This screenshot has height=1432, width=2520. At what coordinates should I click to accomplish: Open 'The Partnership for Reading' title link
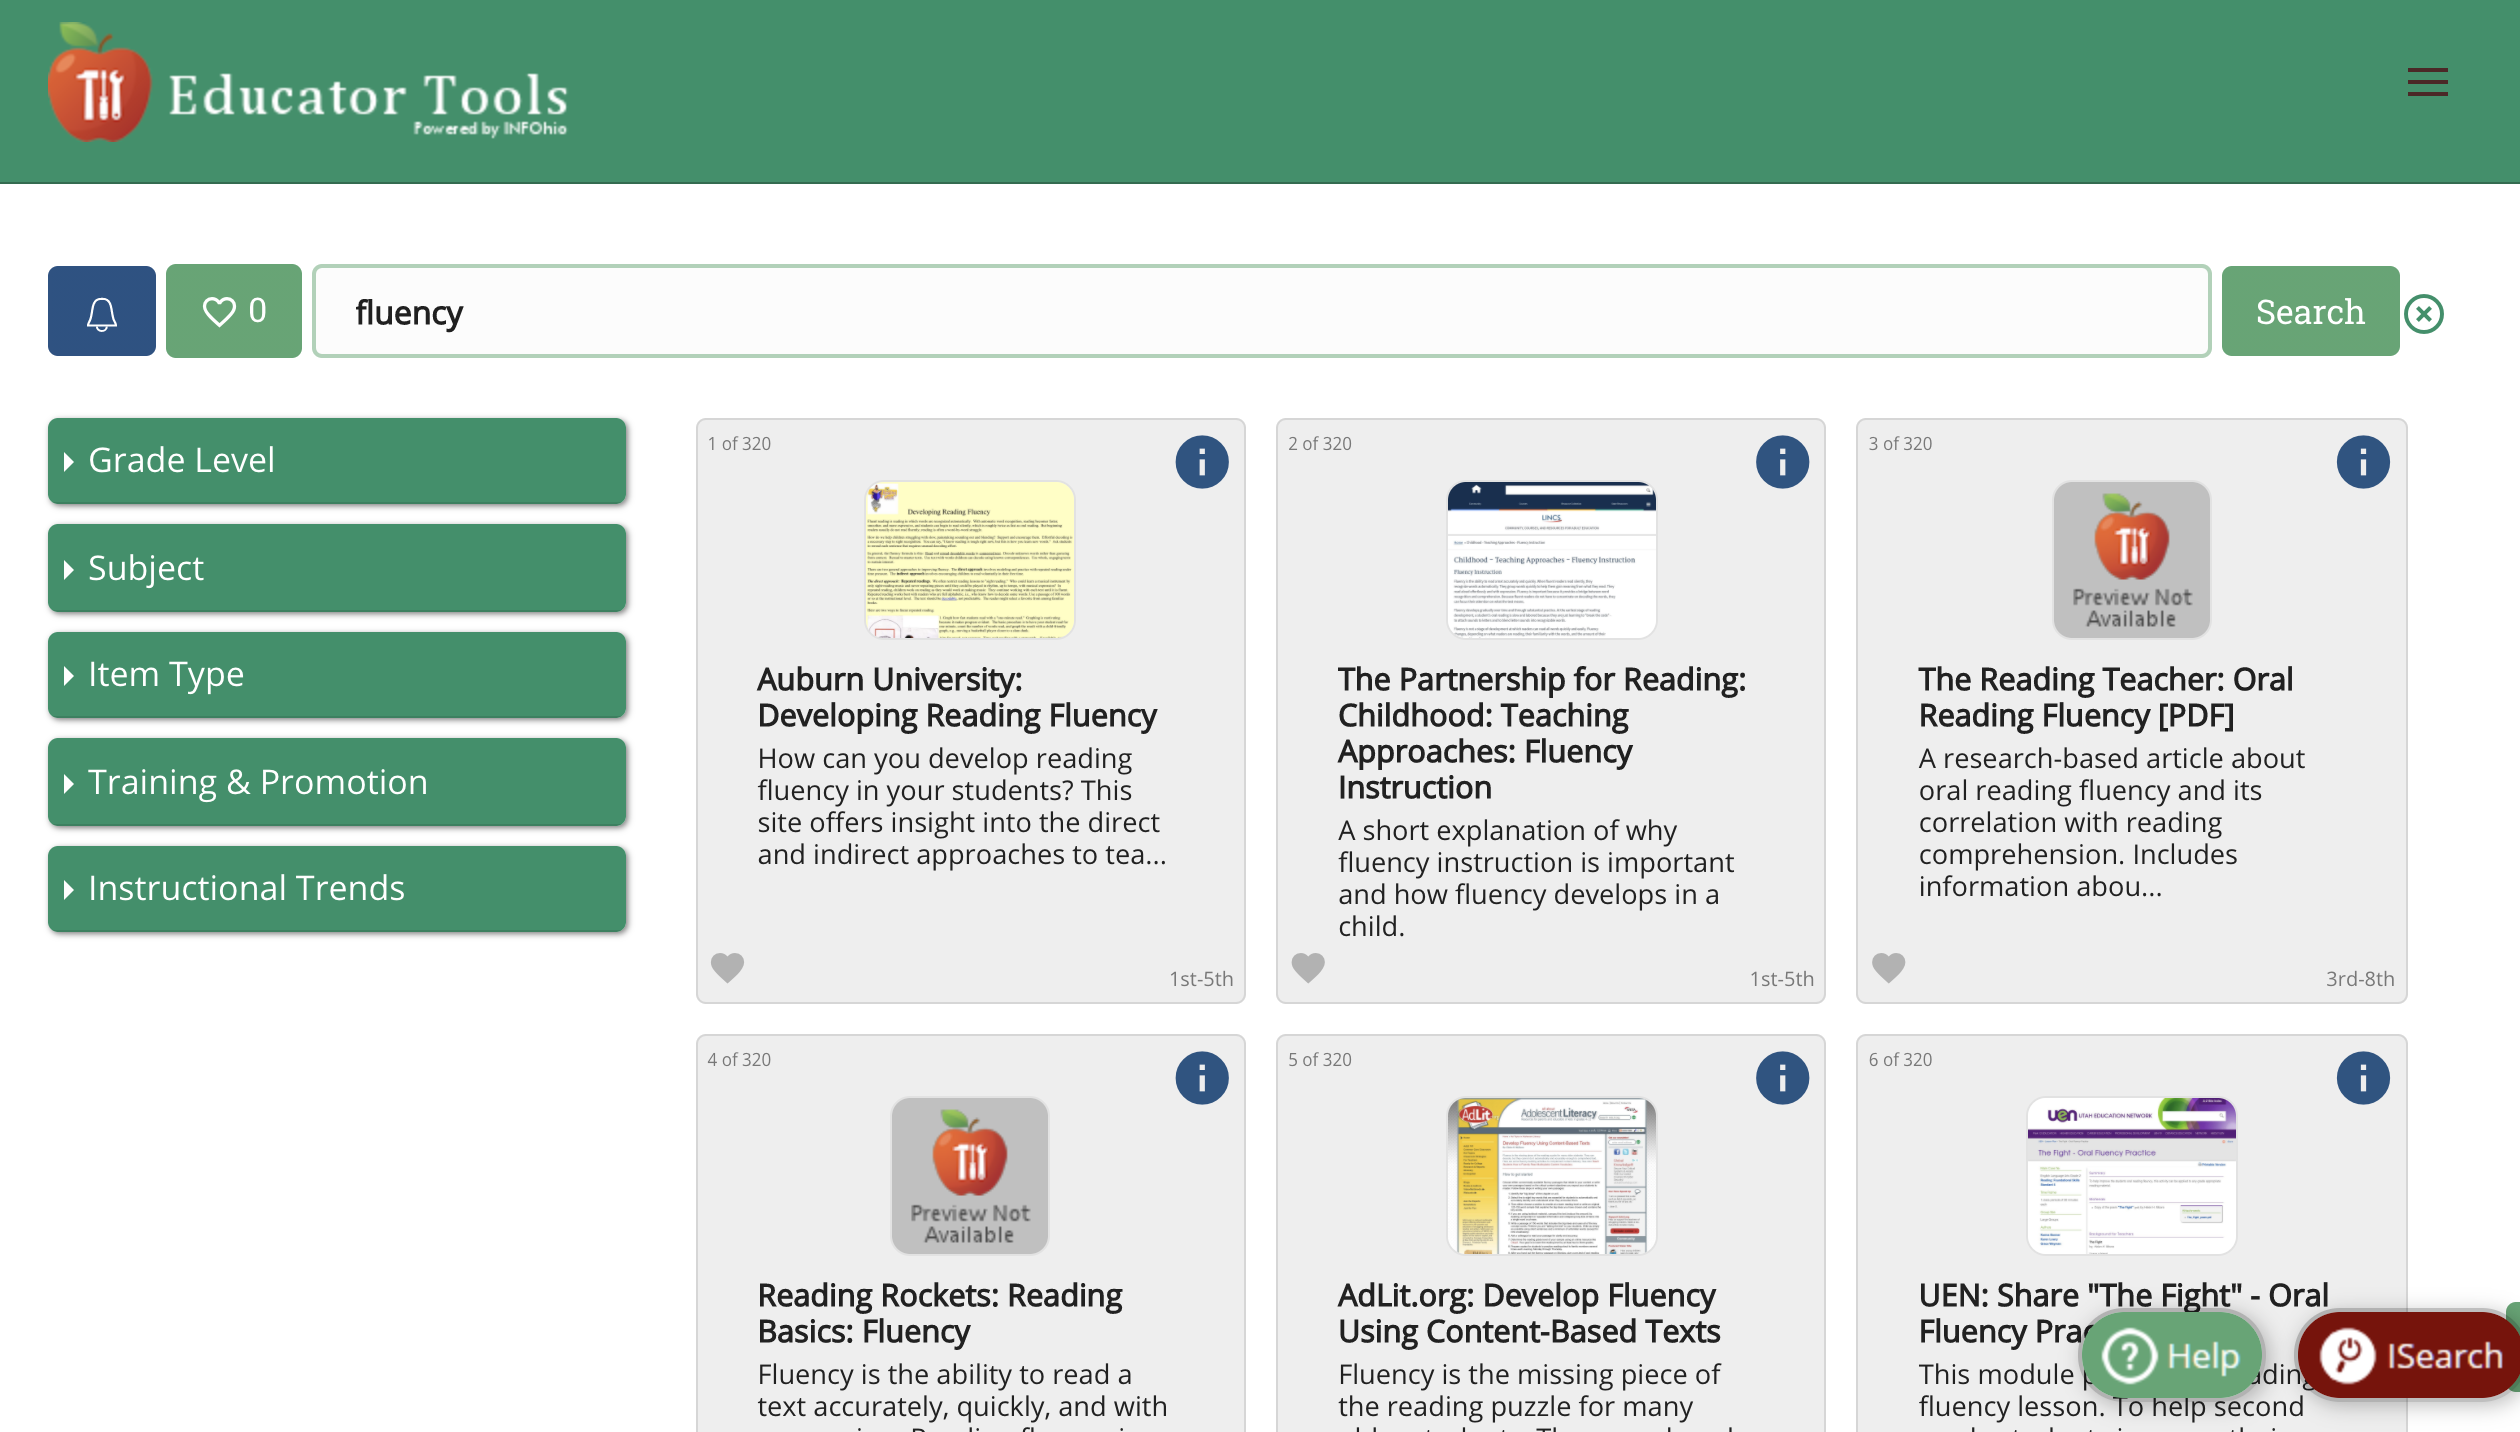tap(1542, 733)
